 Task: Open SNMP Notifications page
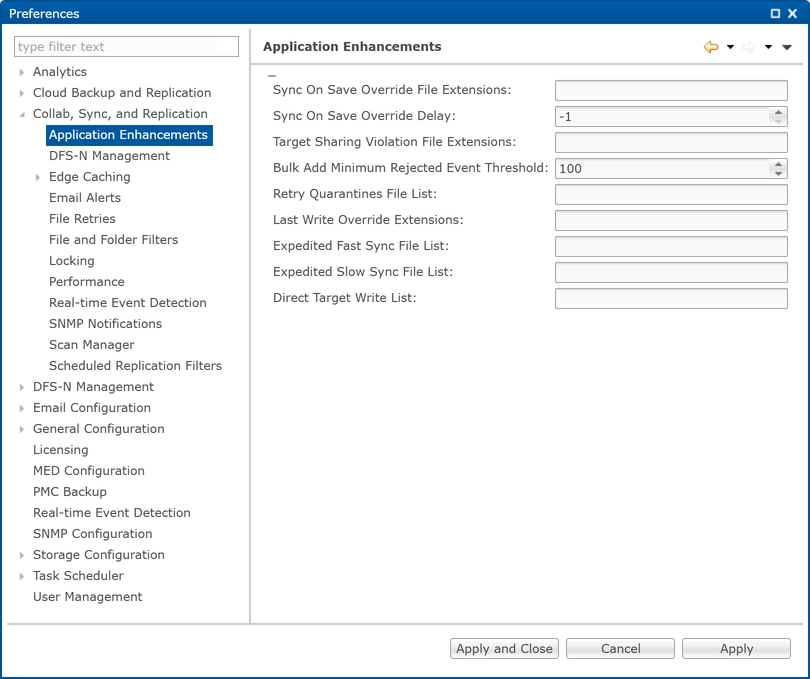click(105, 324)
